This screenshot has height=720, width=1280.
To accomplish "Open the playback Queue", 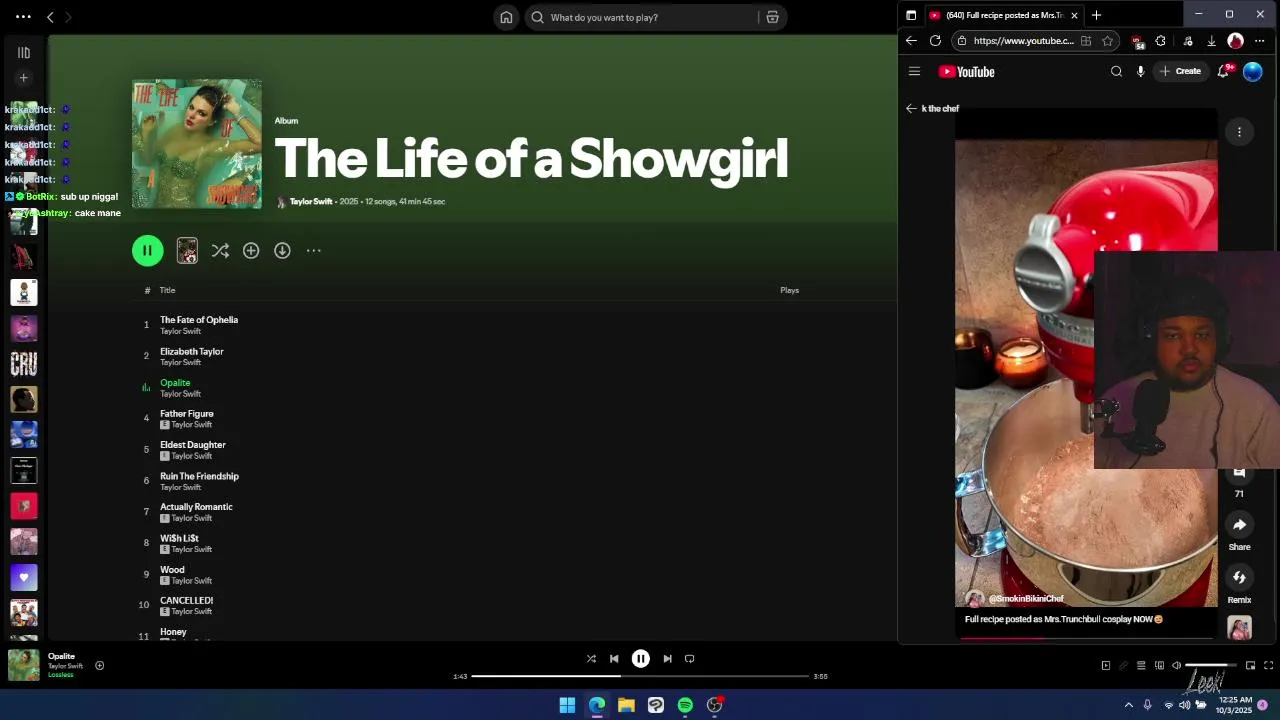I will click(x=1141, y=666).
